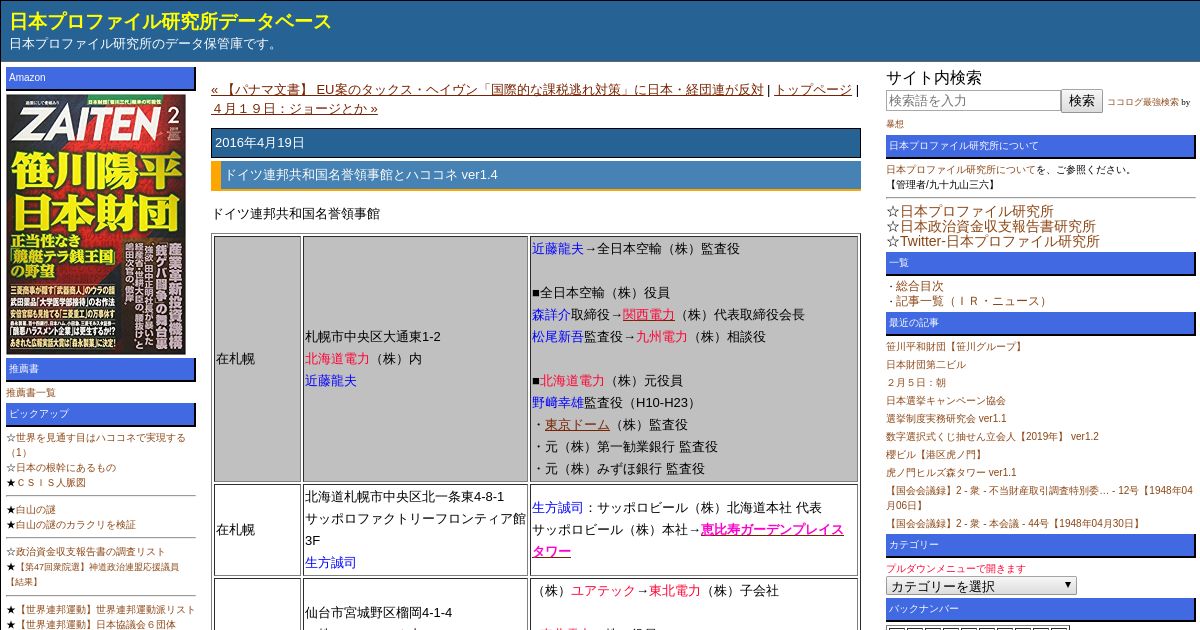The height and width of the screenshot is (630, 1200).
Task: Click 東京ドーム link
Action: [577, 425]
